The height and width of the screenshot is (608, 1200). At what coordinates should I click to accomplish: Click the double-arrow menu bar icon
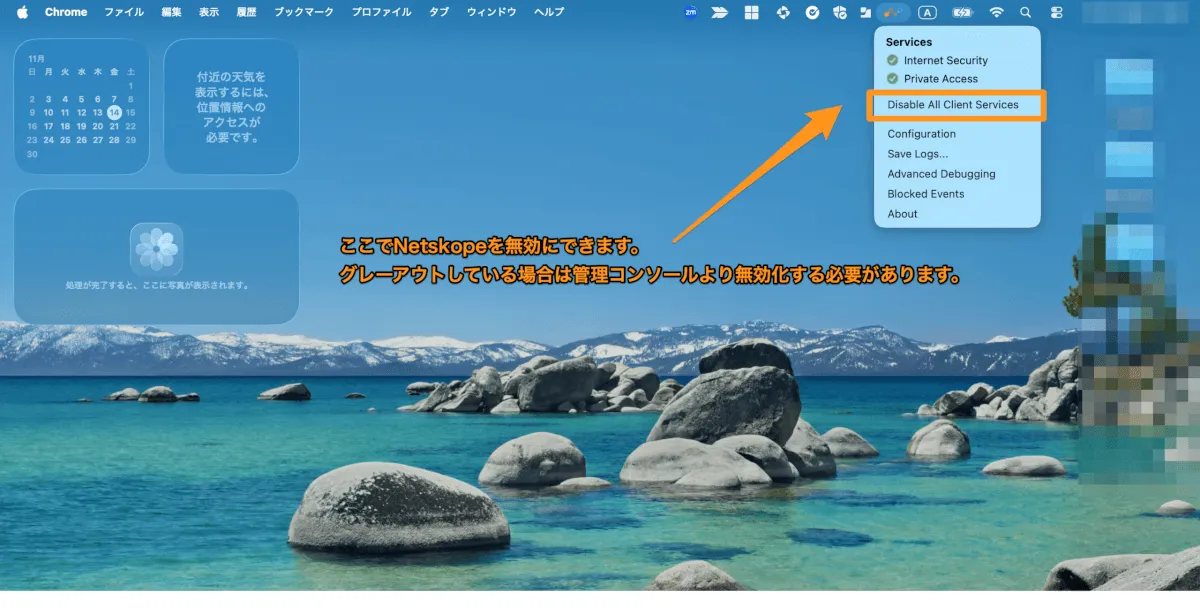point(720,12)
